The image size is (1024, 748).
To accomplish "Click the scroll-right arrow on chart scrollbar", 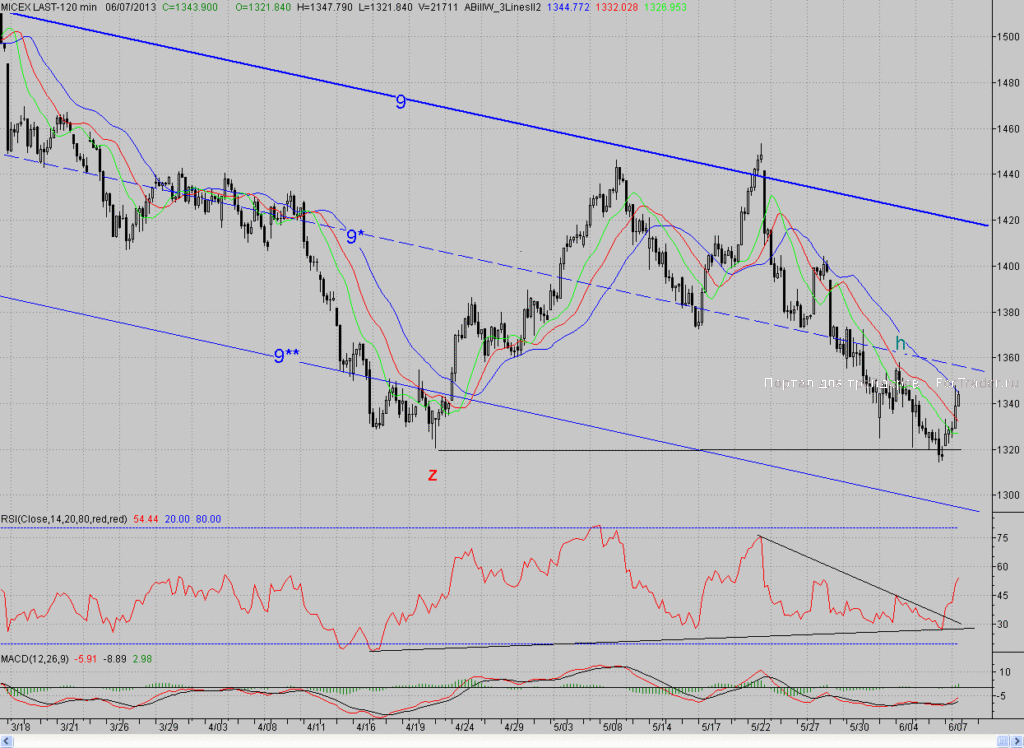I will [1016, 741].
